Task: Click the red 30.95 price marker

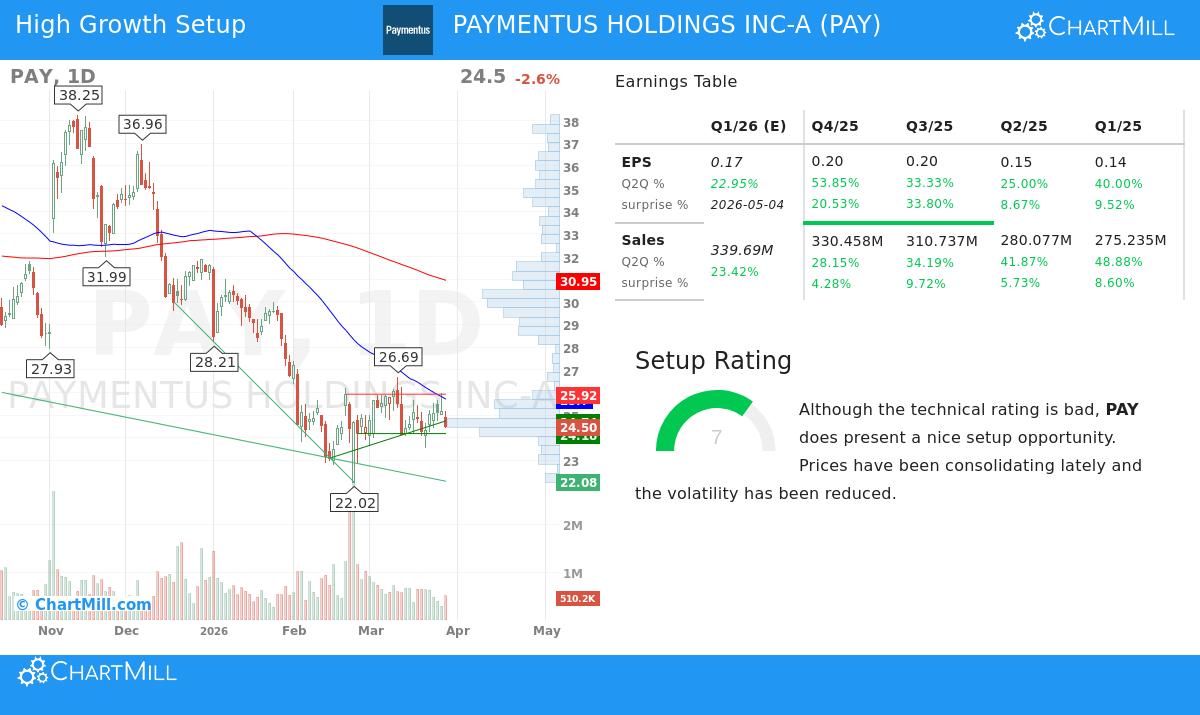Action: click(x=578, y=281)
